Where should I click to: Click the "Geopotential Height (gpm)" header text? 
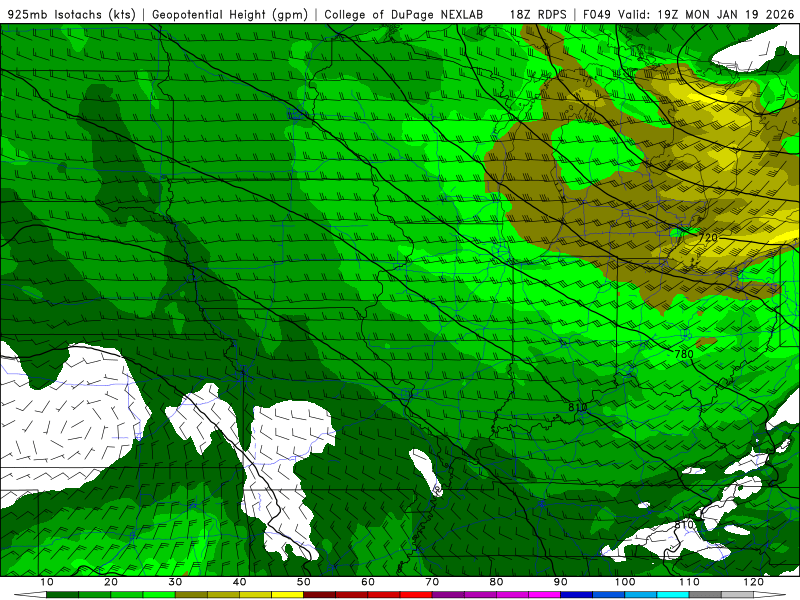(x=230, y=14)
